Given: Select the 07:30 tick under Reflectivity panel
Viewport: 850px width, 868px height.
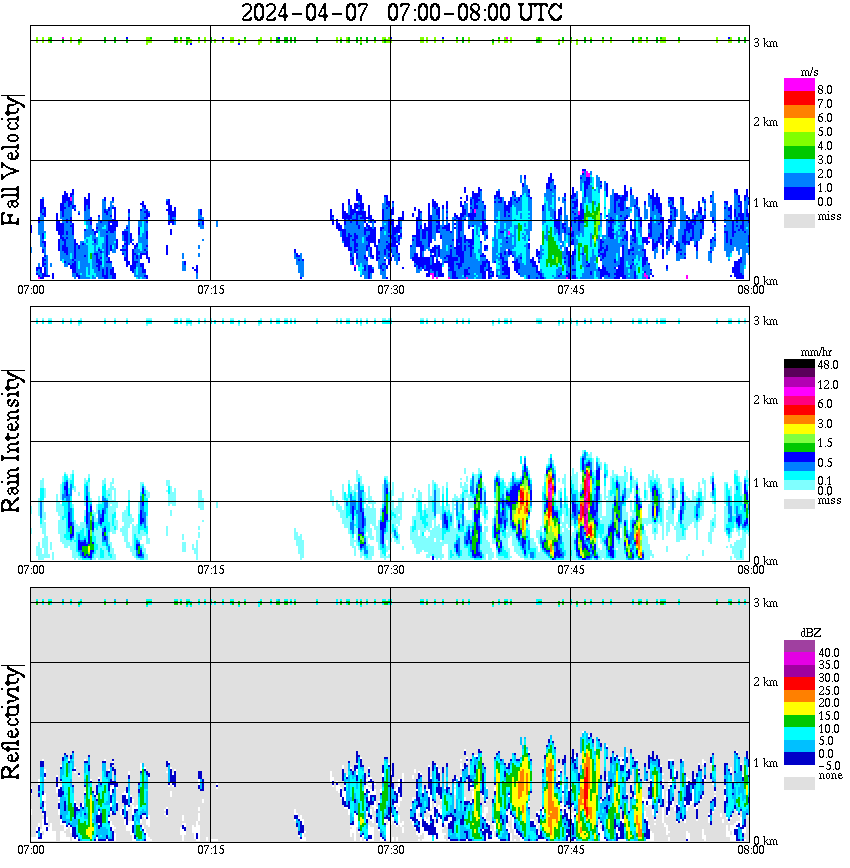Looking at the screenshot, I should [x=390, y=850].
